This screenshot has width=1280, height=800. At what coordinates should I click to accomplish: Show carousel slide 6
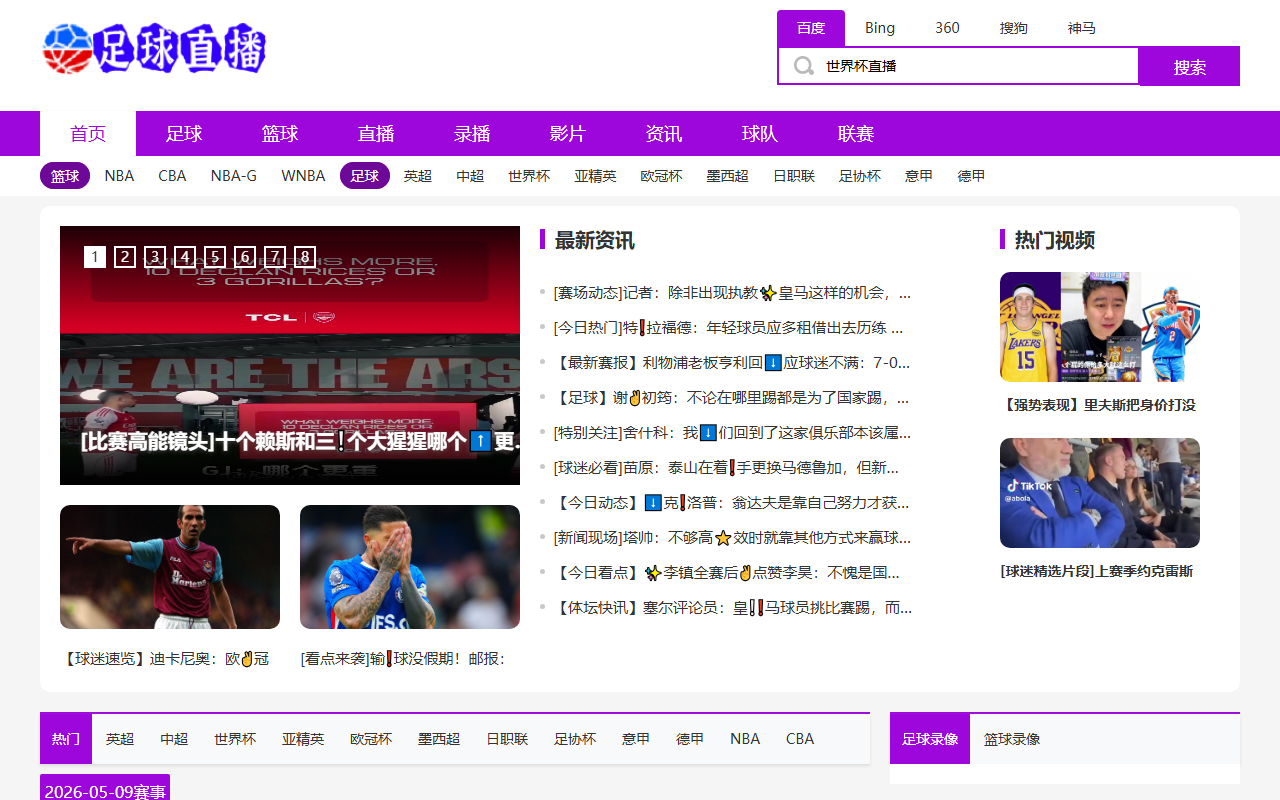(x=245, y=257)
